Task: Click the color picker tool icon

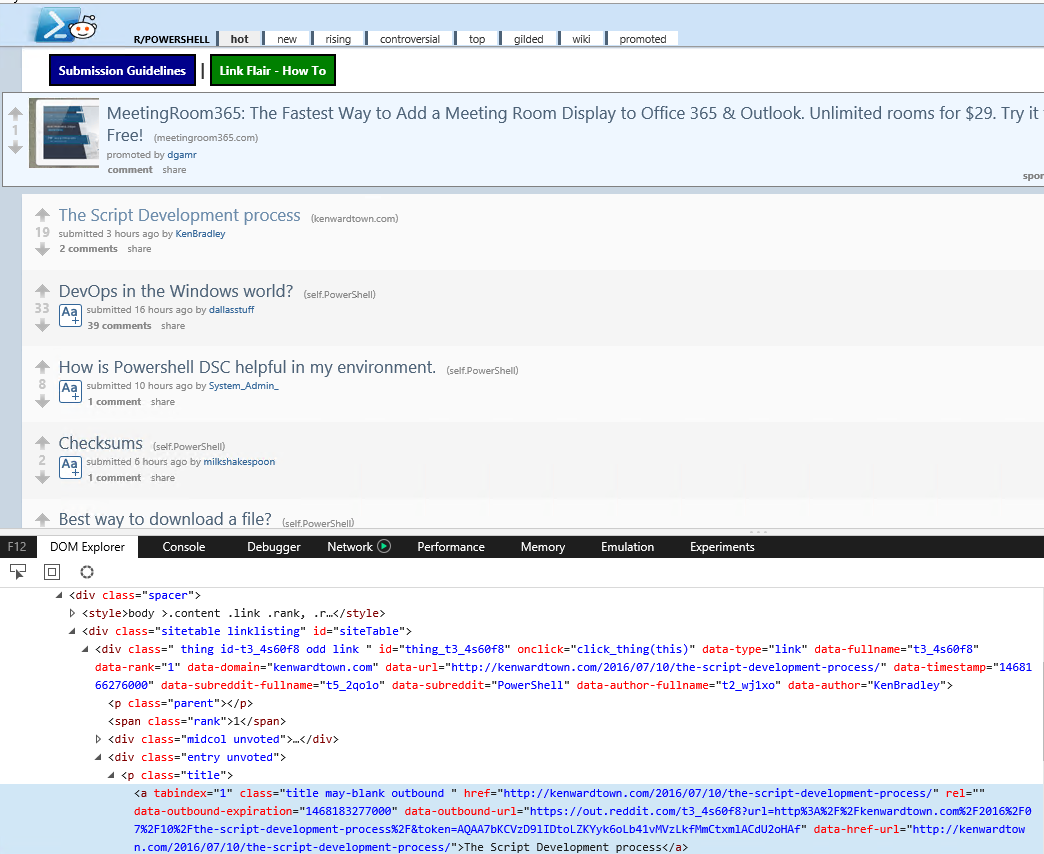Action: [87, 572]
